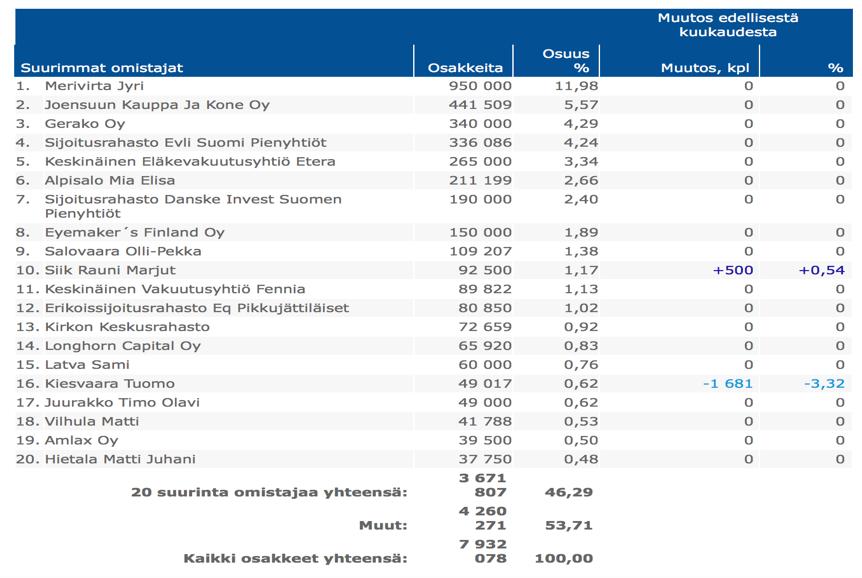The image size is (862, 578).
Task: Select the '+0,54' change percentage
Action: pyautogui.click(x=821, y=270)
